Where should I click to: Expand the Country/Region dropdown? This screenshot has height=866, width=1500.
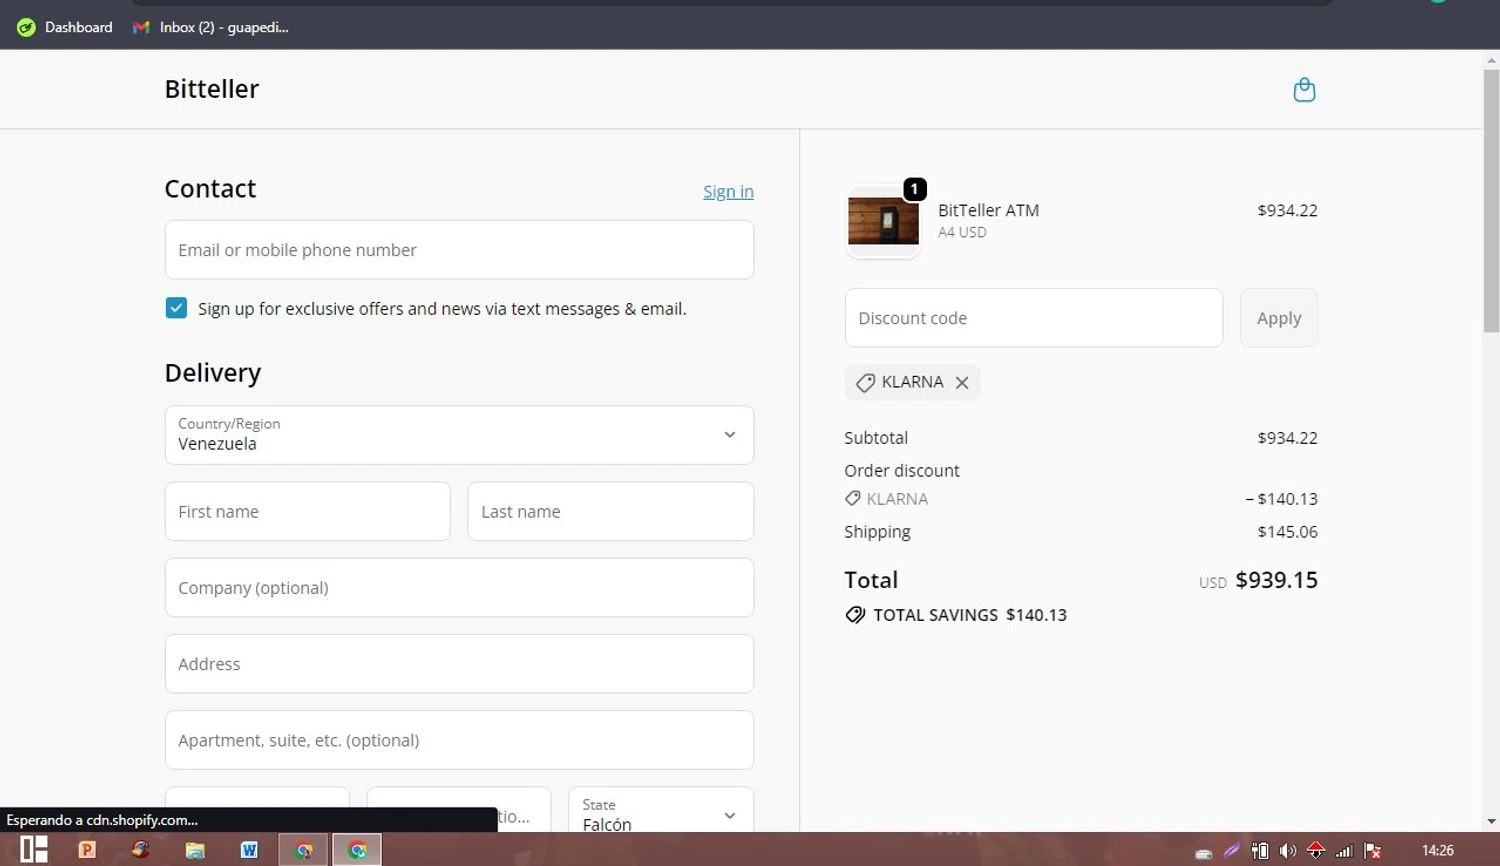click(459, 435)
